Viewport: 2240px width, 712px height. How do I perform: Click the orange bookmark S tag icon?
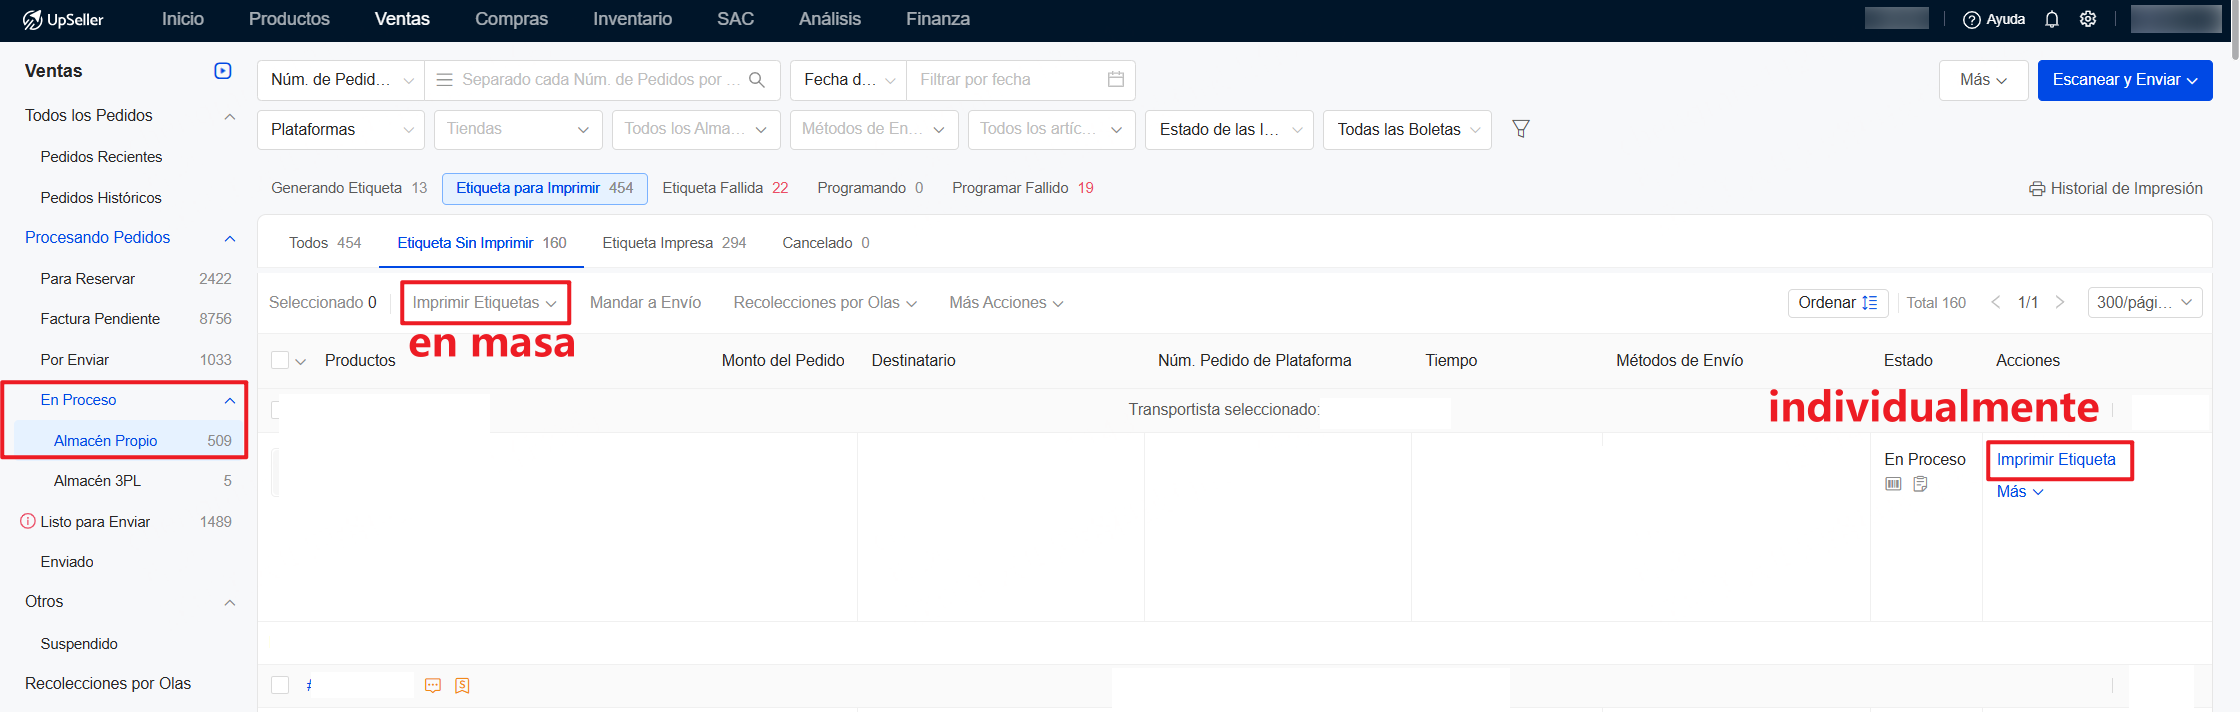click(462, 686)
